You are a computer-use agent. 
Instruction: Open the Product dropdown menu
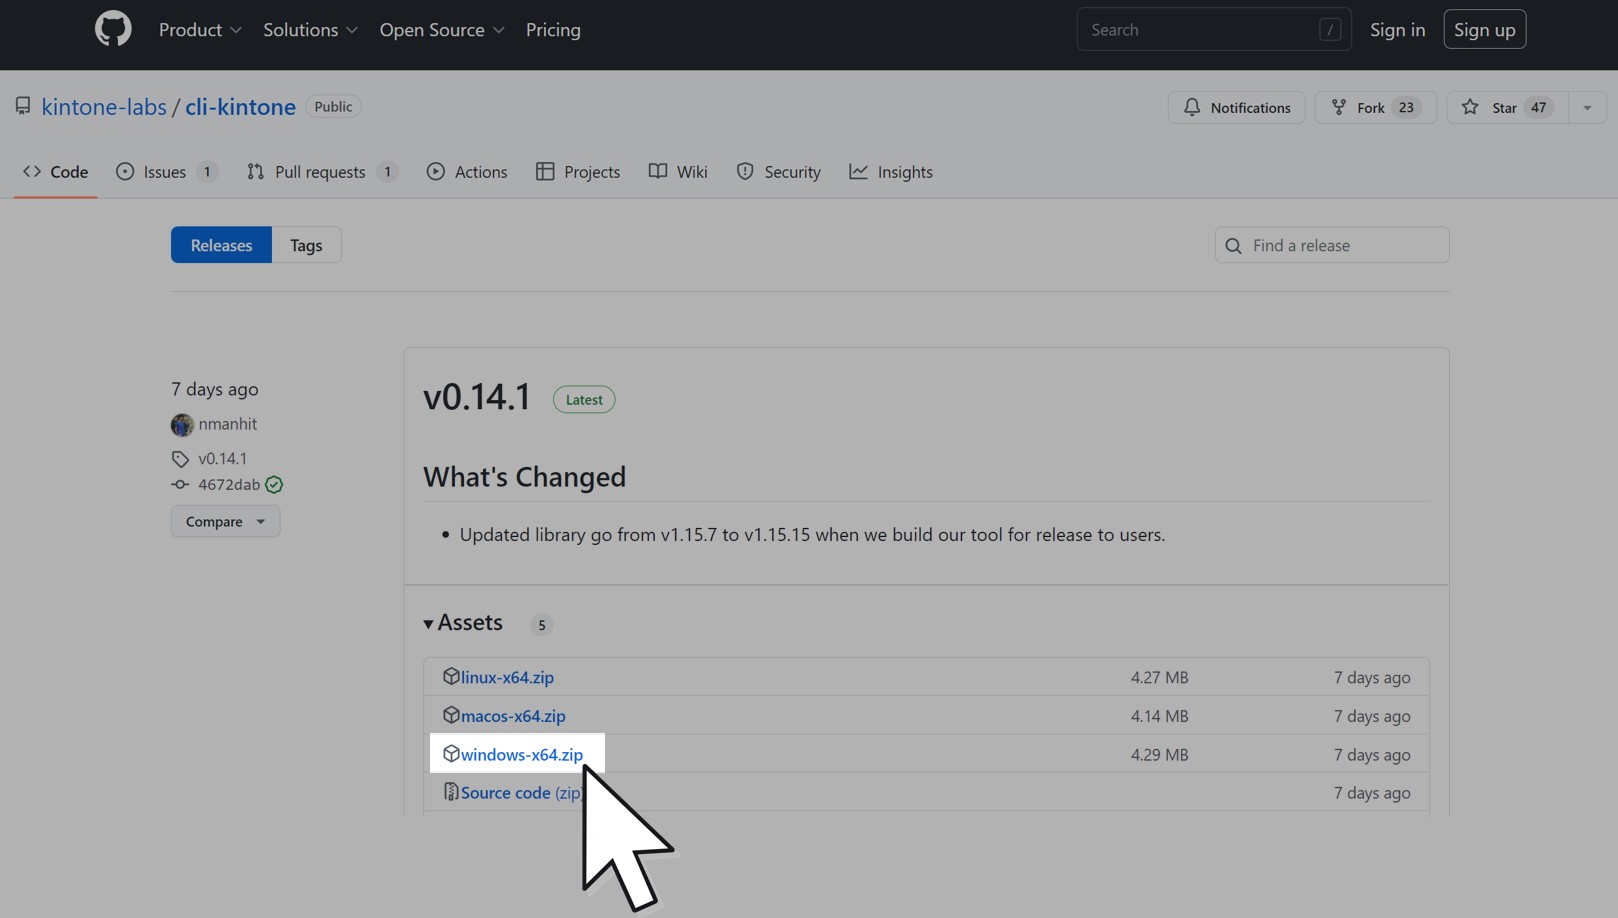pos(200,30)
